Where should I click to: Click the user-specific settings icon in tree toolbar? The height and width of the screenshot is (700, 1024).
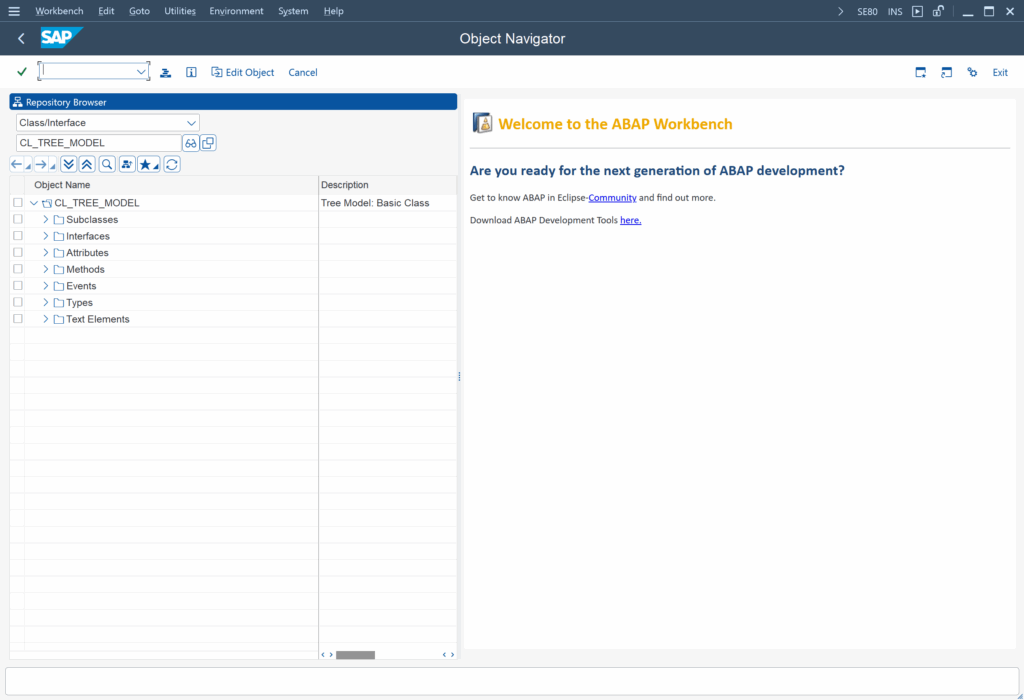coord(127,165)
